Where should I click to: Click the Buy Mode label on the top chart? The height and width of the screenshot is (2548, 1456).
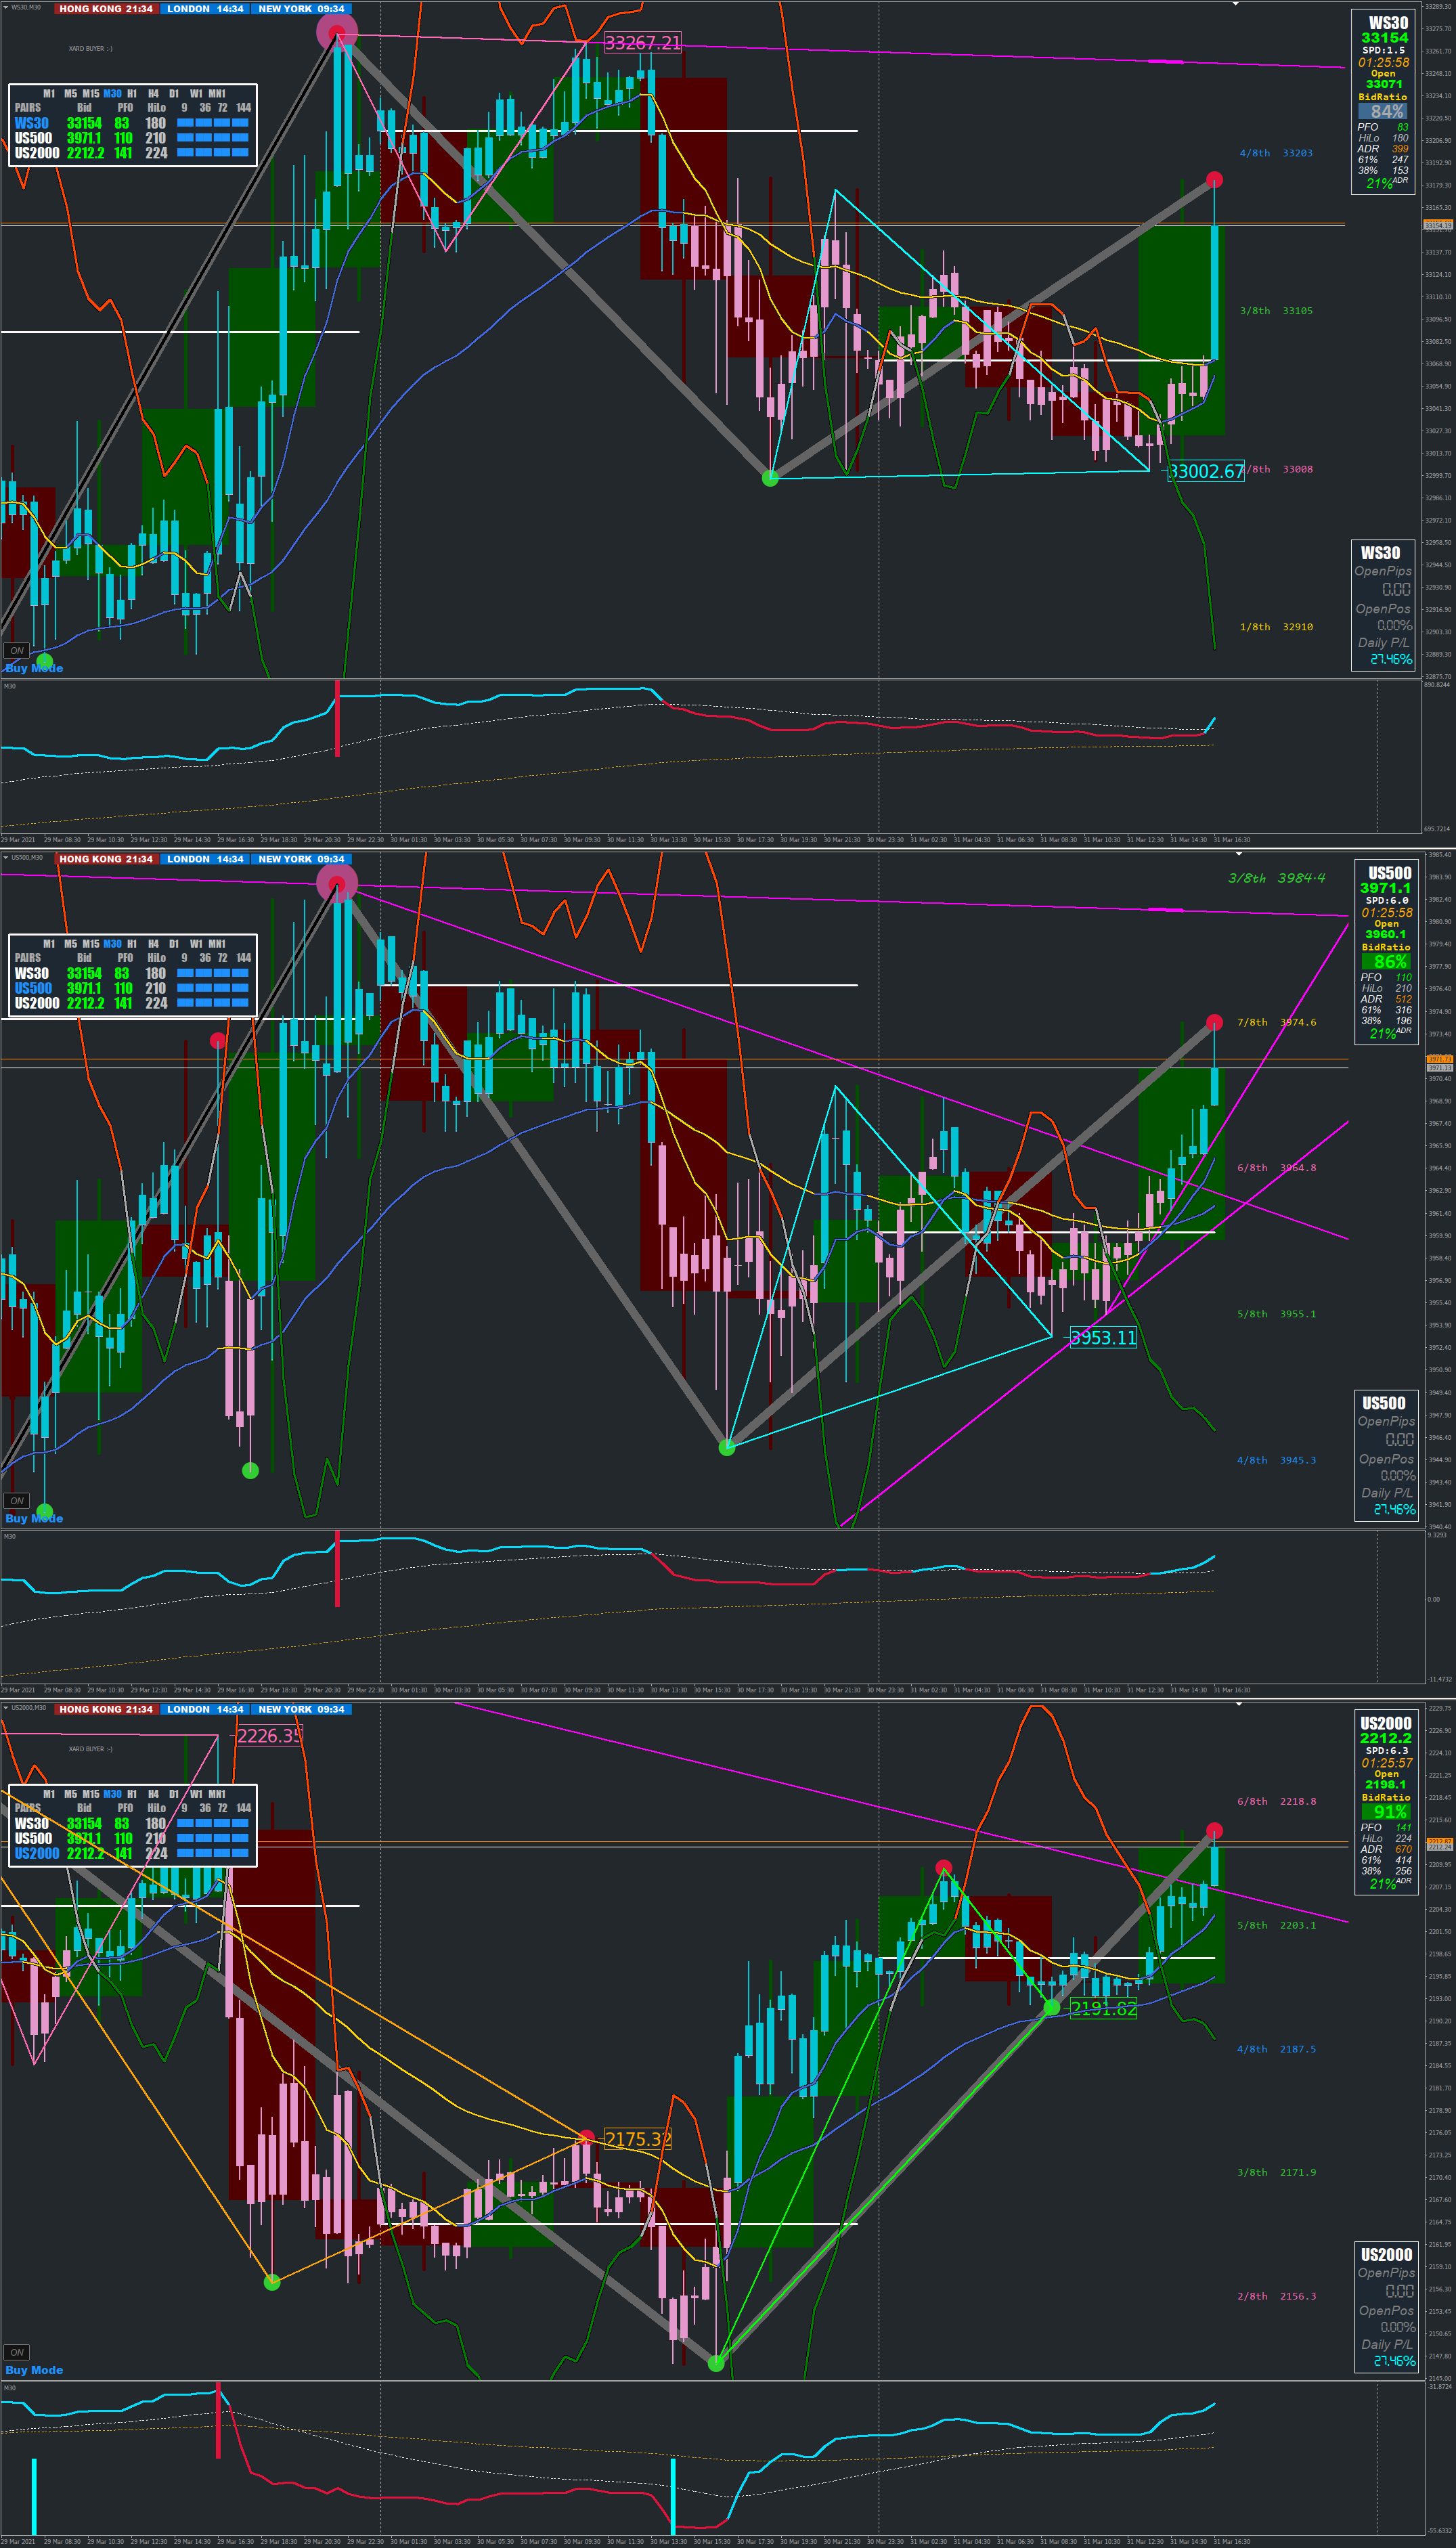pyautogui.click(x=34, y=668)
